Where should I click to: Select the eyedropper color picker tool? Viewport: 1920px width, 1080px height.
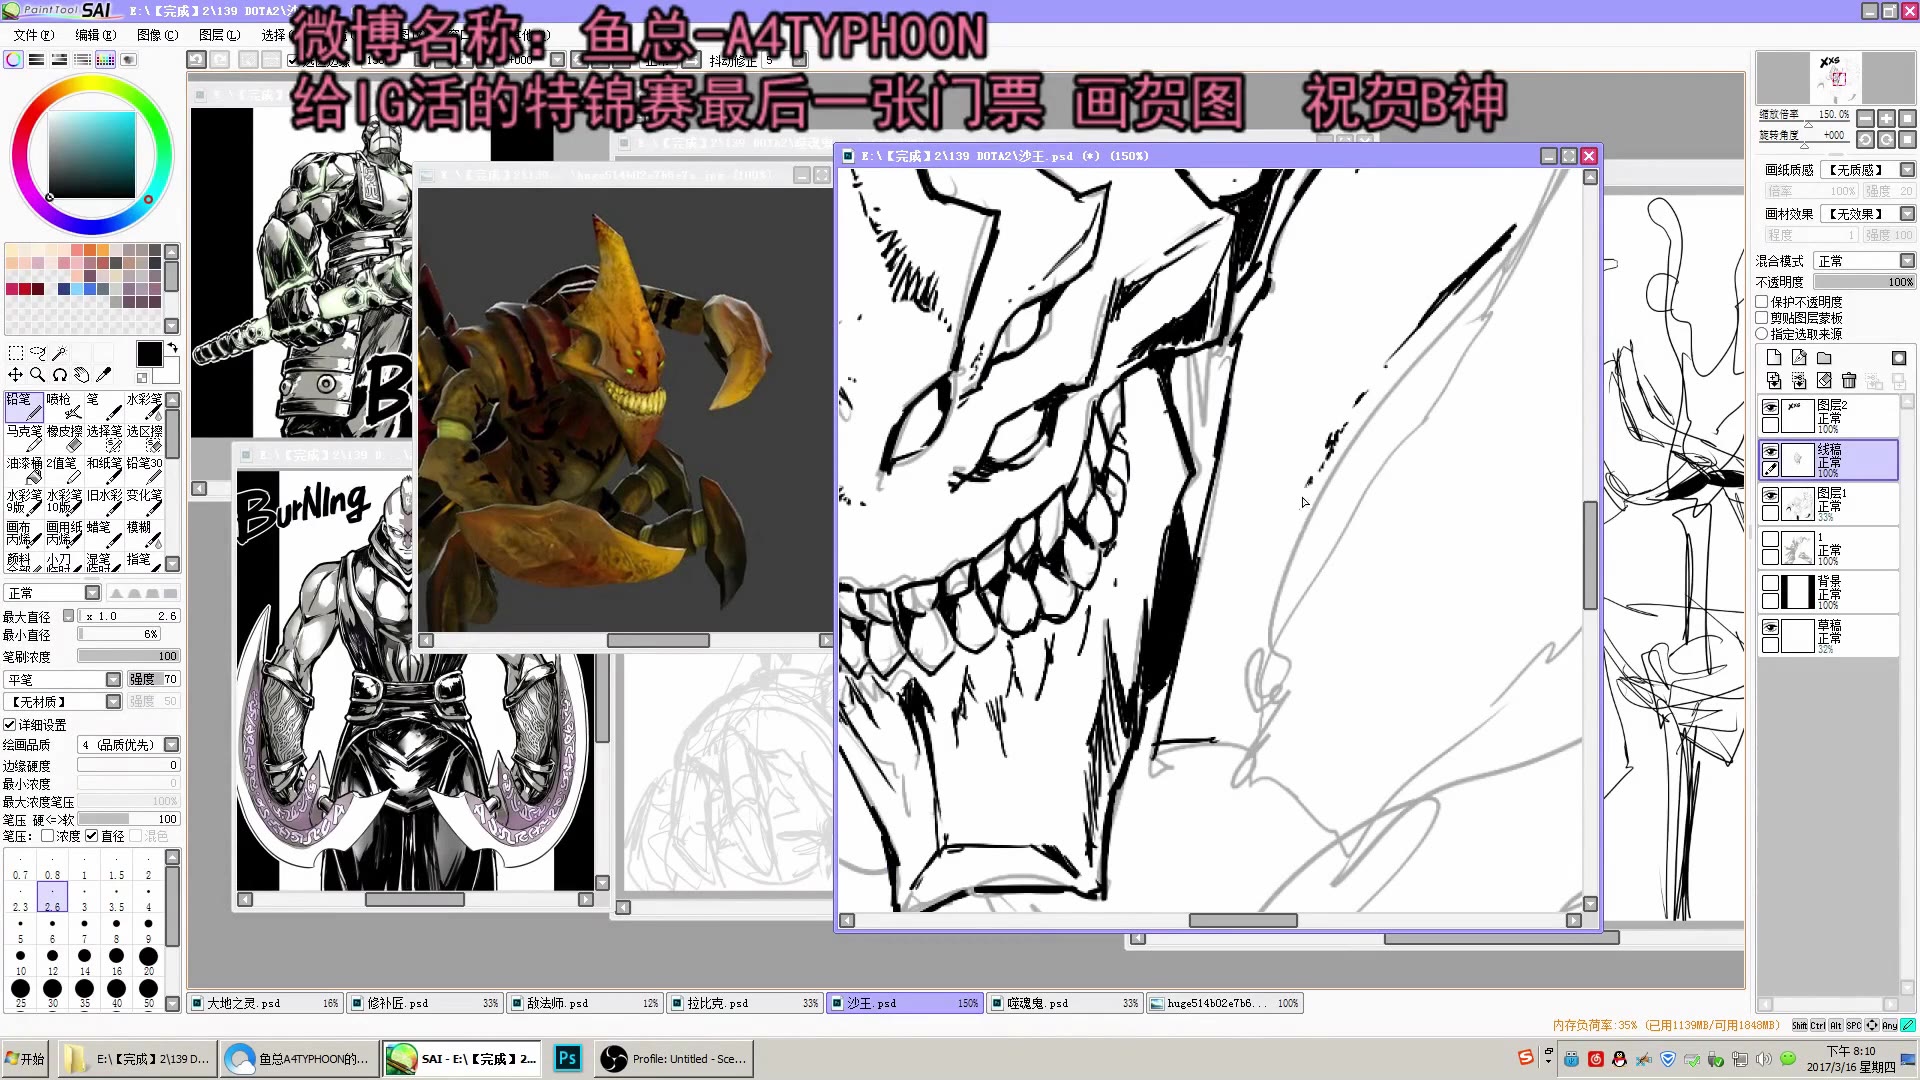[x=103, y=375]
